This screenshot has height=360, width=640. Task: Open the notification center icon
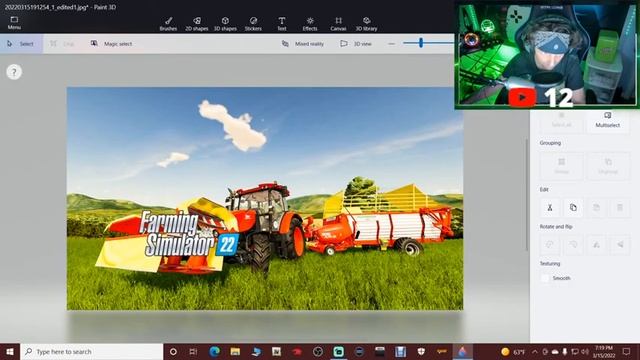(627, 351)
